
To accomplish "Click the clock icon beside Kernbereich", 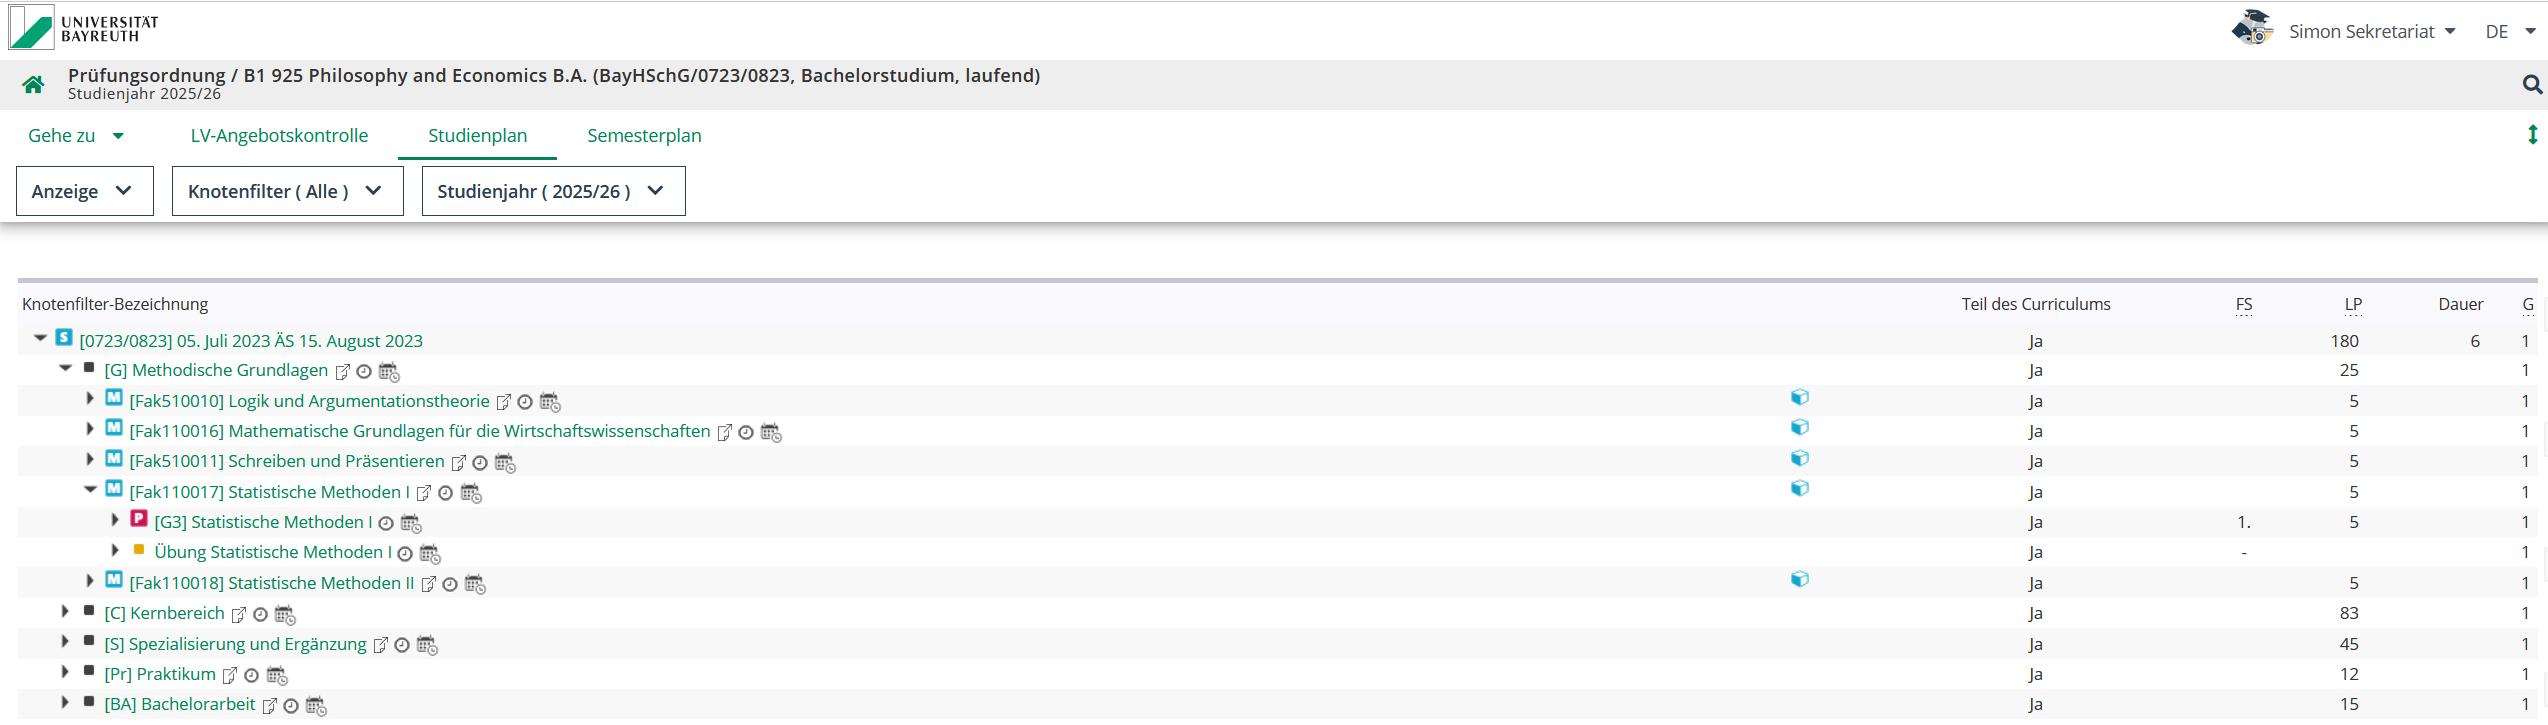I will point(261,615).
